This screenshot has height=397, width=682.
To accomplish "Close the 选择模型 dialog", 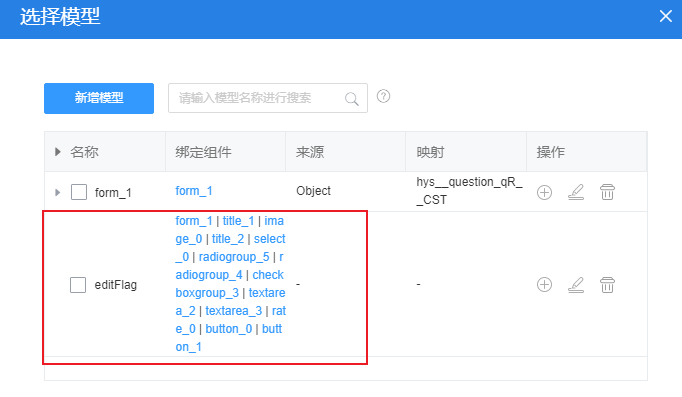I will pyautogui.click(x=665, y=16).
